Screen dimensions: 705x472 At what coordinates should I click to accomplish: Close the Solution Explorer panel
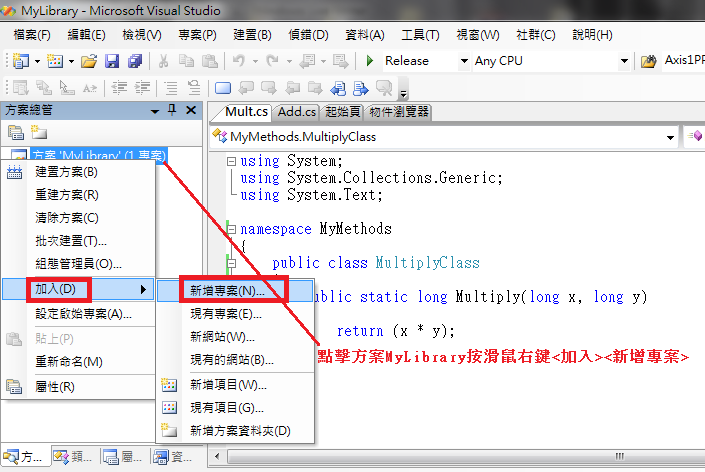click(191, 110)
